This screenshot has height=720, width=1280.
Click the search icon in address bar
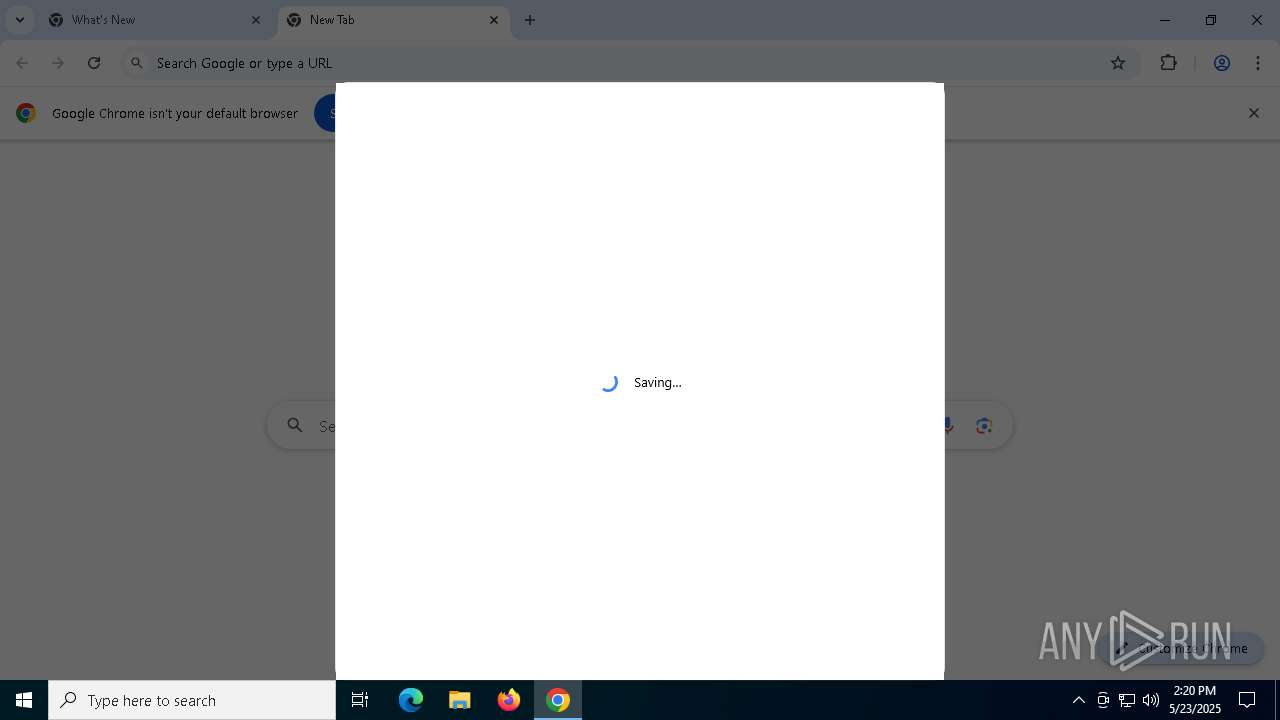click(138, 63)
